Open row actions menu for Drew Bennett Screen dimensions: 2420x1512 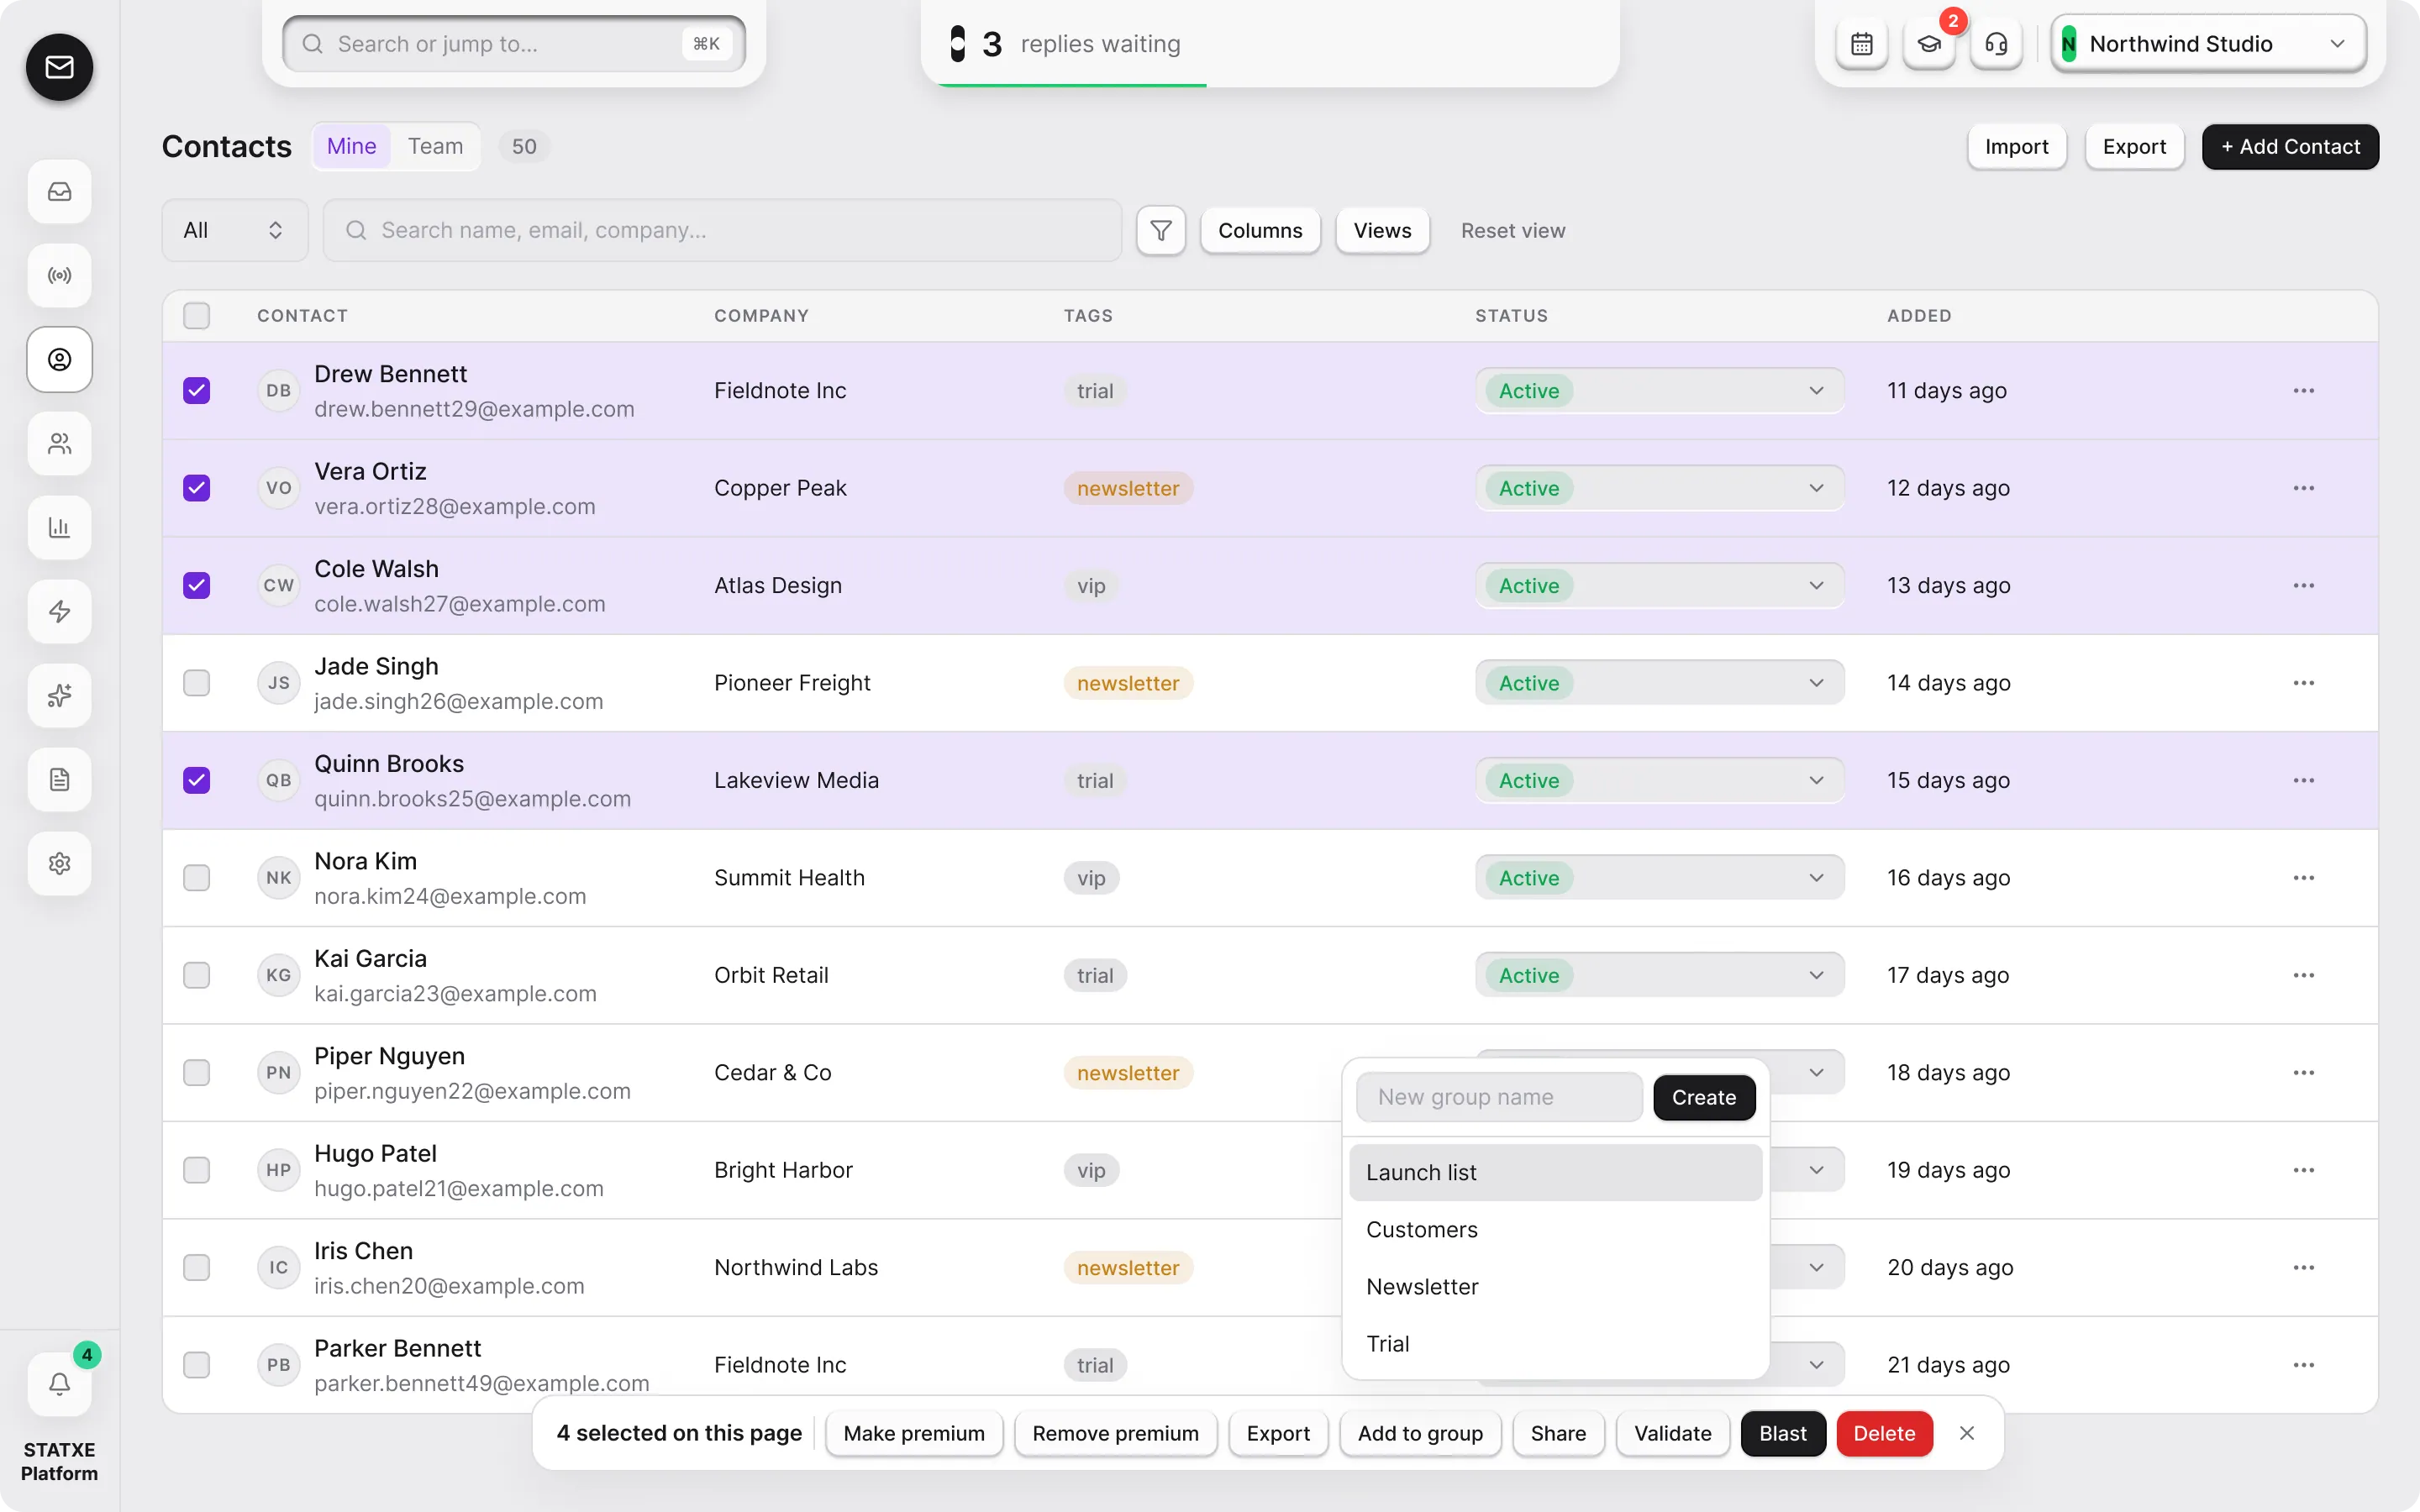[x=2303, y=390]
